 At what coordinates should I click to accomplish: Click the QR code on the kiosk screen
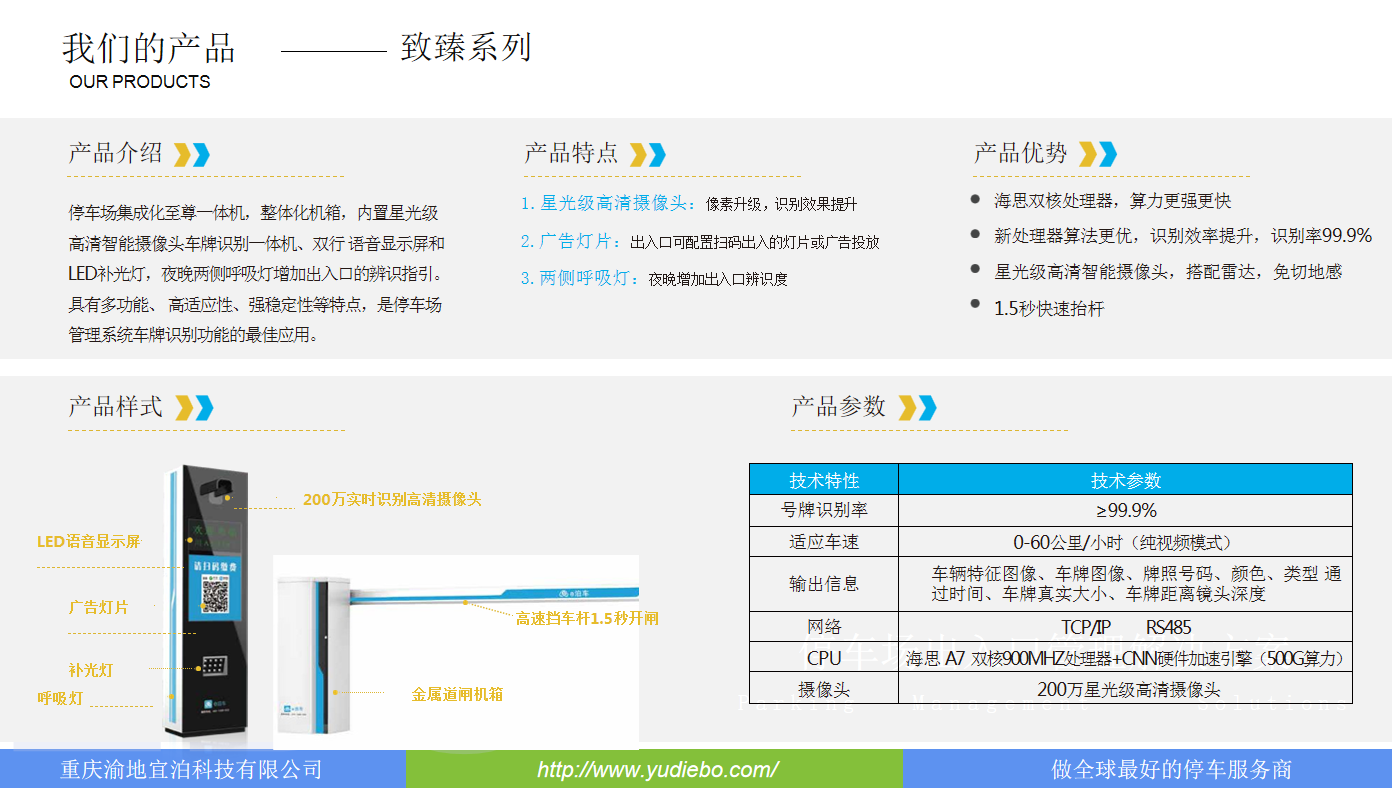tap(218, 596)
